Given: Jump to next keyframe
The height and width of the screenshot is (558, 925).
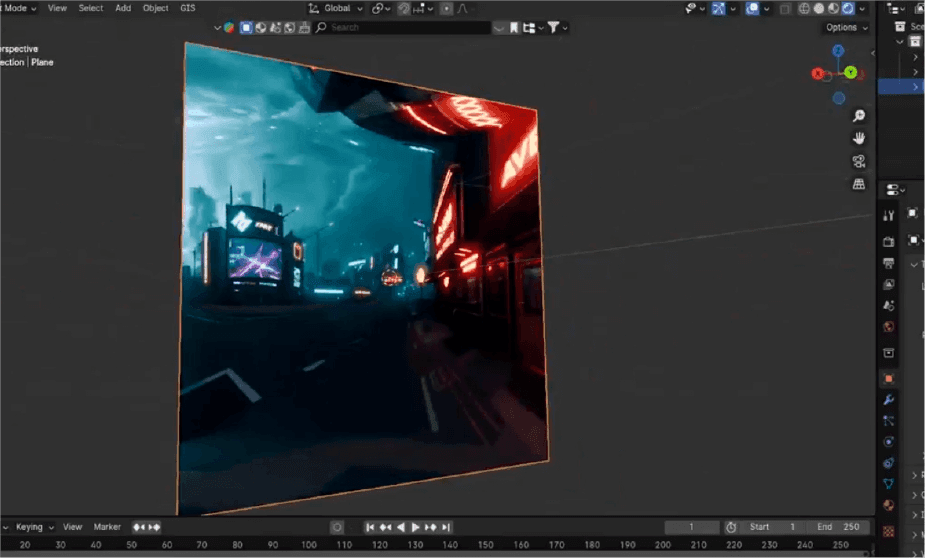Looking at the screenshot, I should tap(431, 527).
